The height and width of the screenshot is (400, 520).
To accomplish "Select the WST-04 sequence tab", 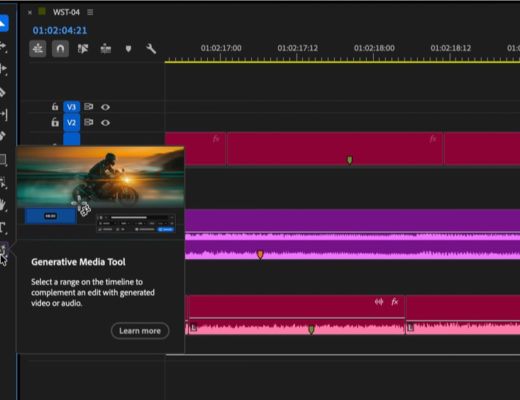I will click(66, 12).
